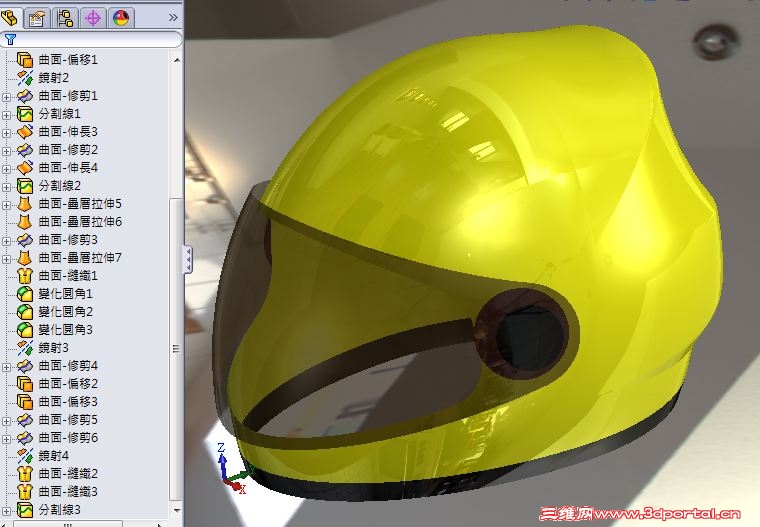
Task: Select the 曲面-縫織1 knit icon
Action: click(x=25, y=276)
